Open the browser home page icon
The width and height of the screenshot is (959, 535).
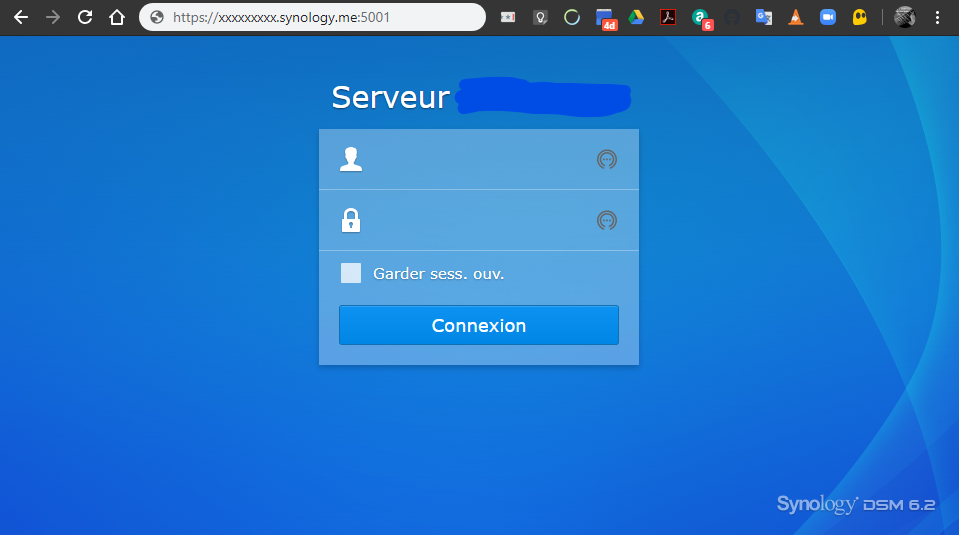pos(117,17)
